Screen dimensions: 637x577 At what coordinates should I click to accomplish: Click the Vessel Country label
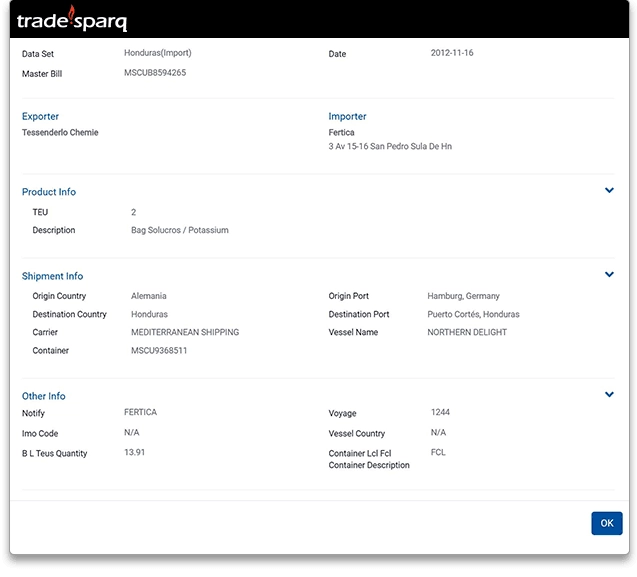357,433
